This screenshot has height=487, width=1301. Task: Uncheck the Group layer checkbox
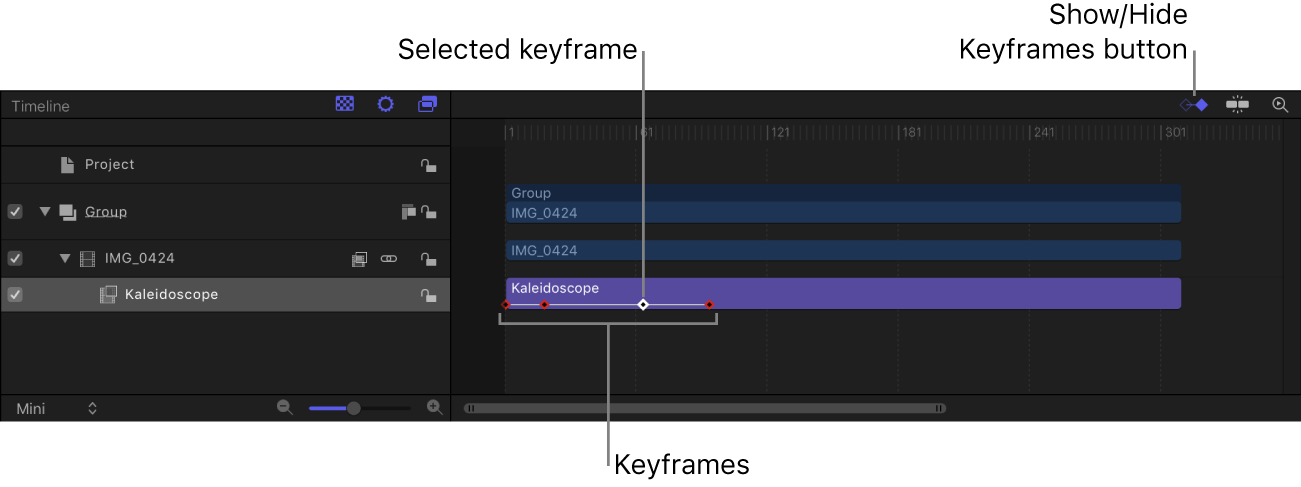coord(15,212)
